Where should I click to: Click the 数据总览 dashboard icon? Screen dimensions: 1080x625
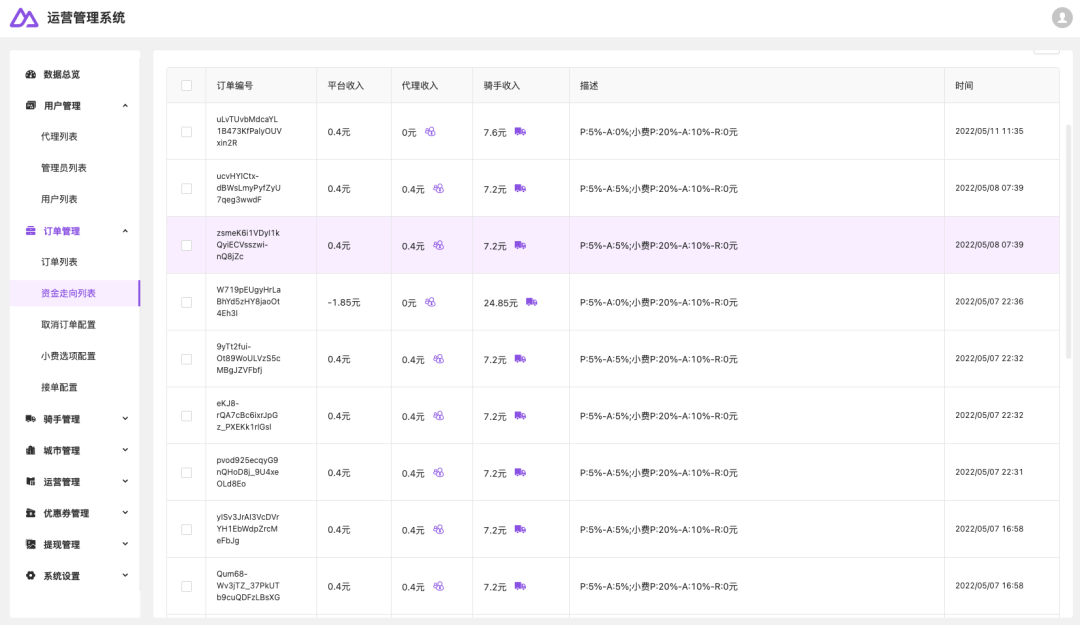click(31, 75)
